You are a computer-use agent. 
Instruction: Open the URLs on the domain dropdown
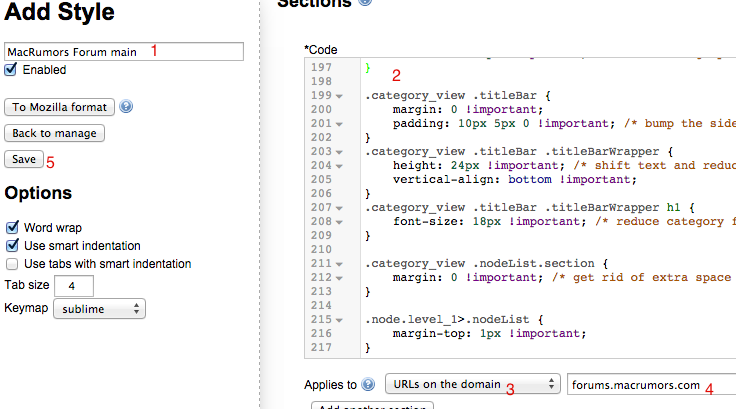473,384
